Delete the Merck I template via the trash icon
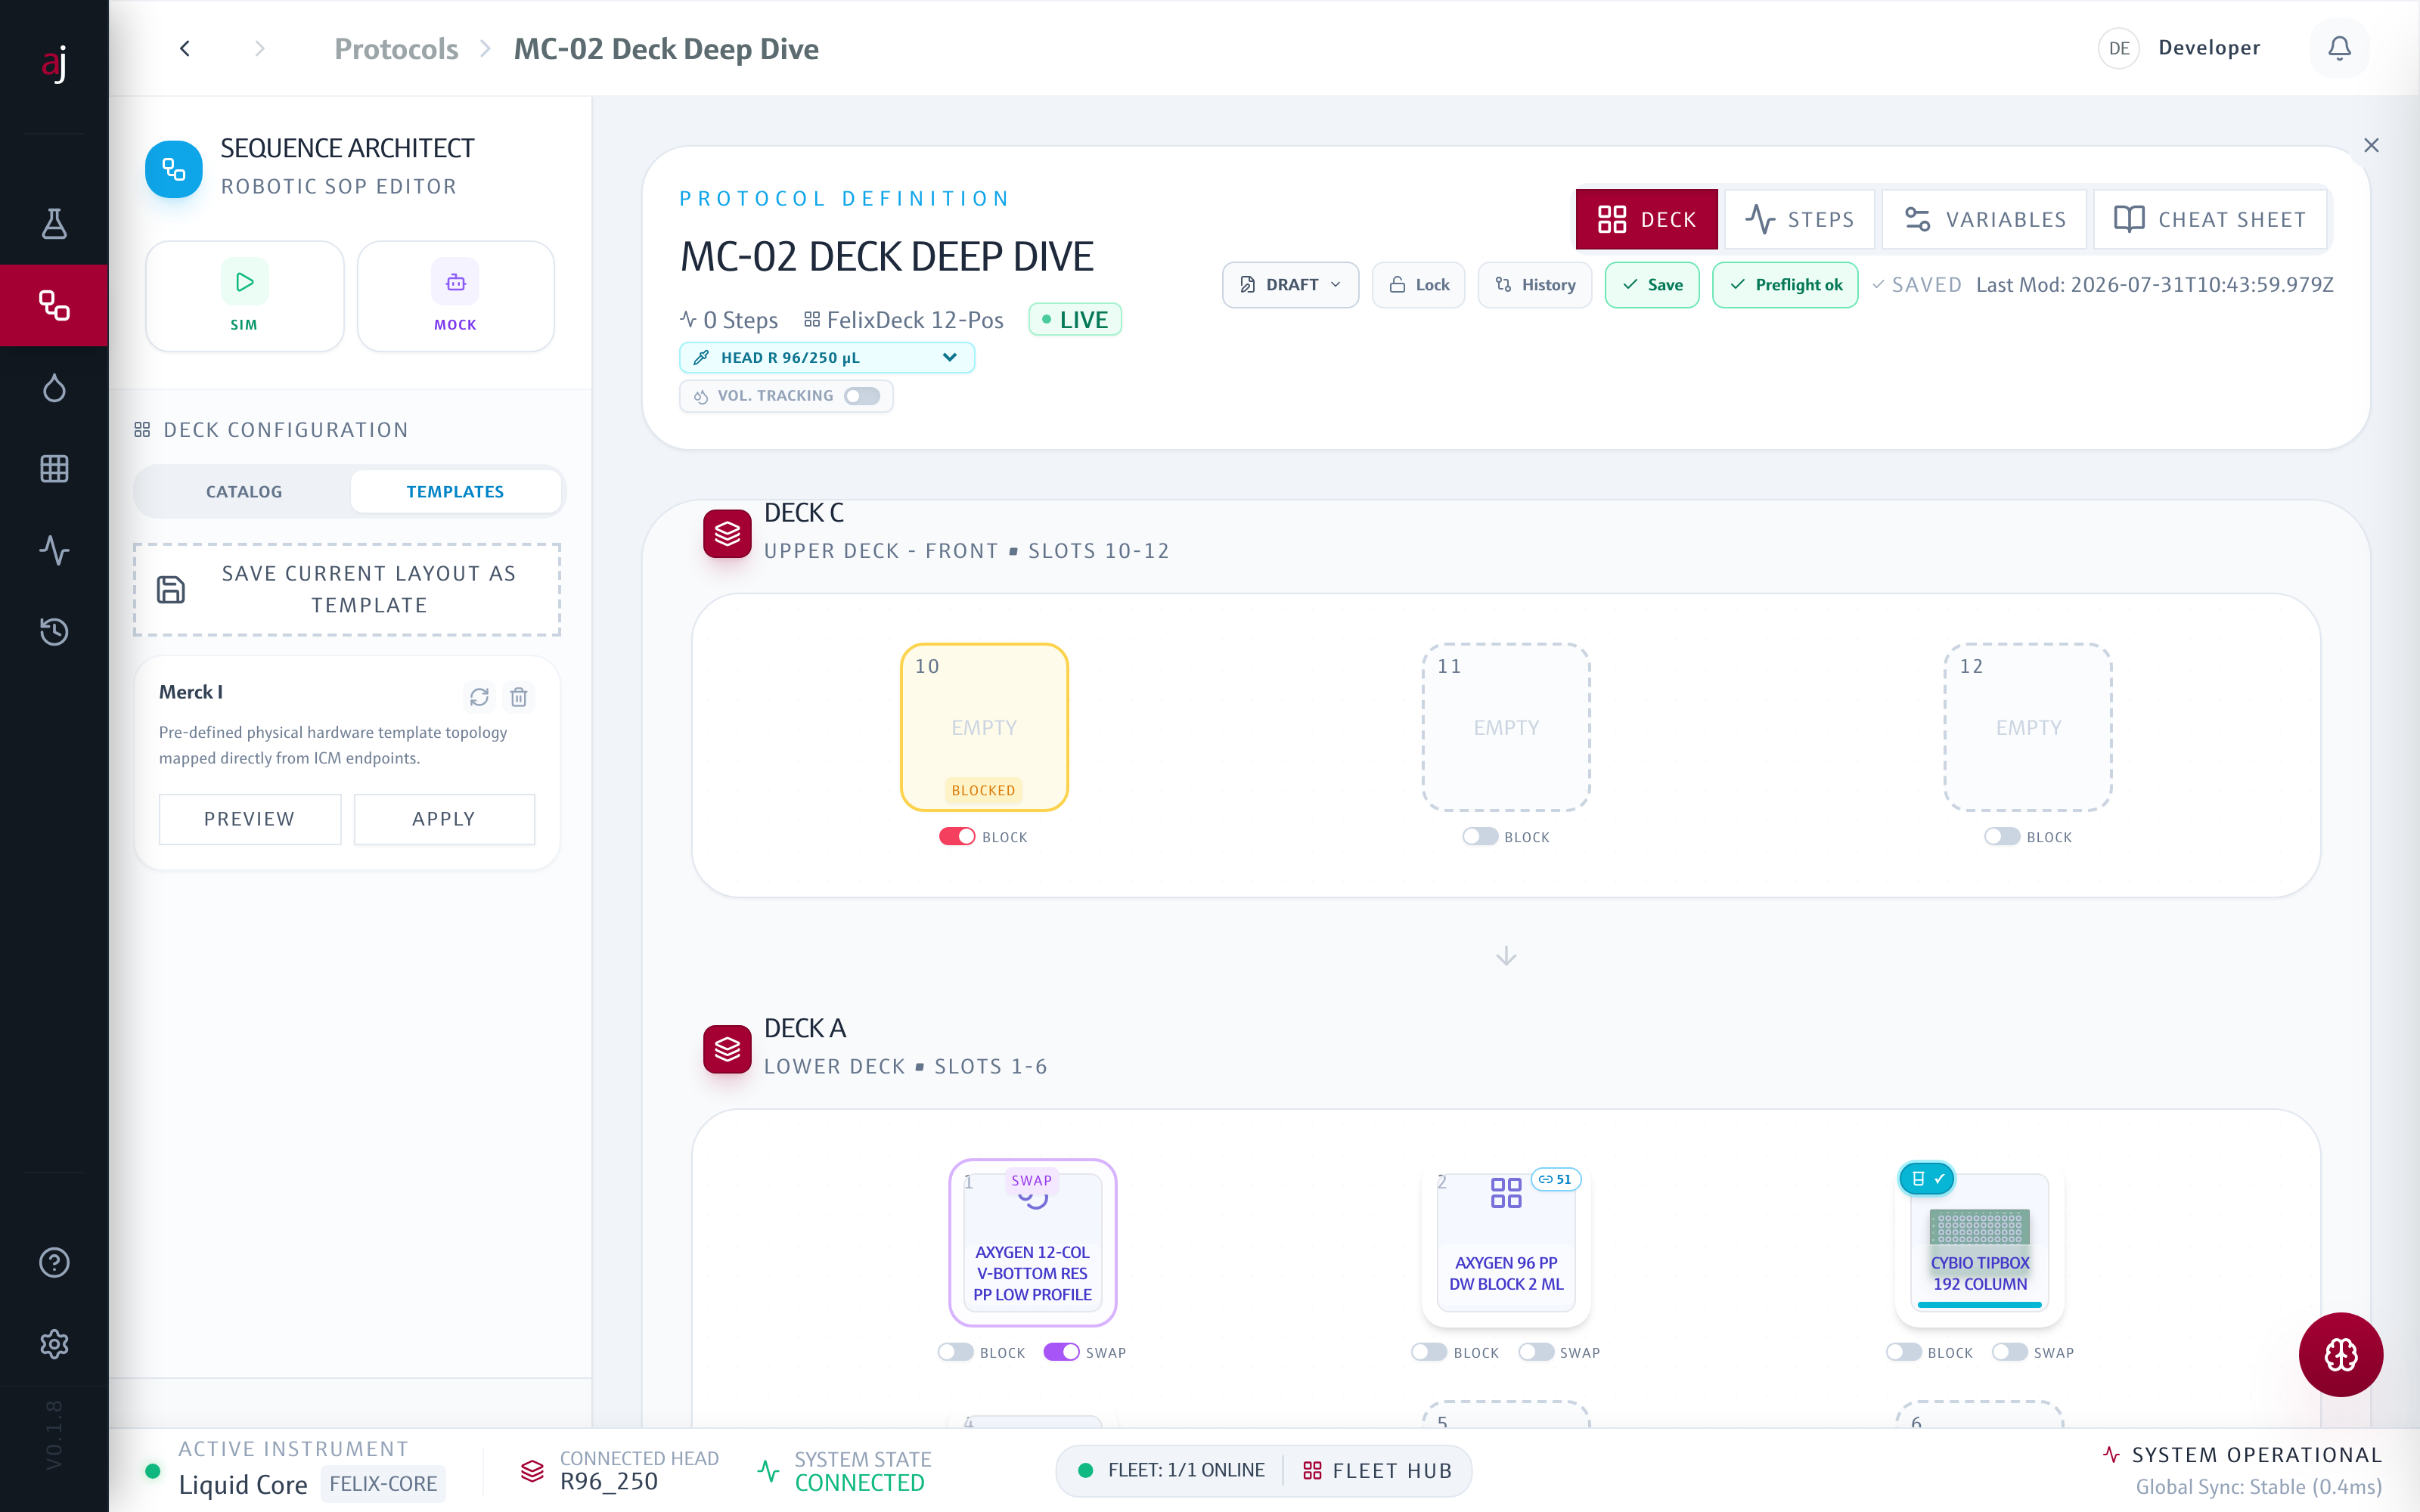 tap(519, 696)
